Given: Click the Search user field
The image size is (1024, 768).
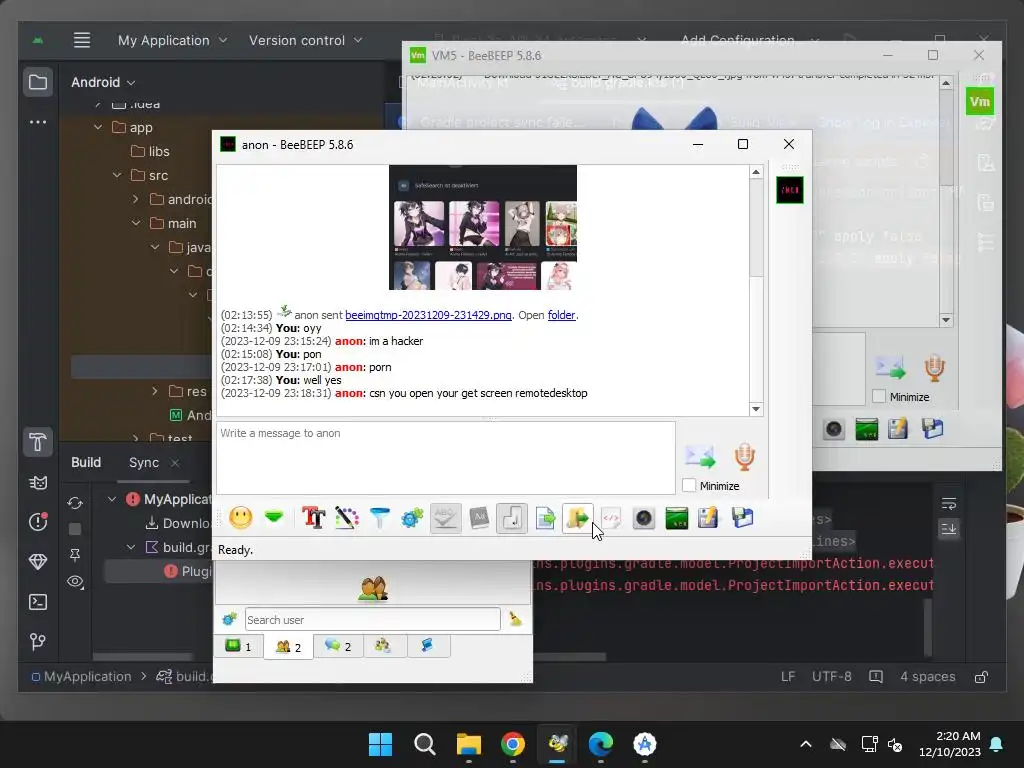Looking at the screenshot, I should [372, 619].
